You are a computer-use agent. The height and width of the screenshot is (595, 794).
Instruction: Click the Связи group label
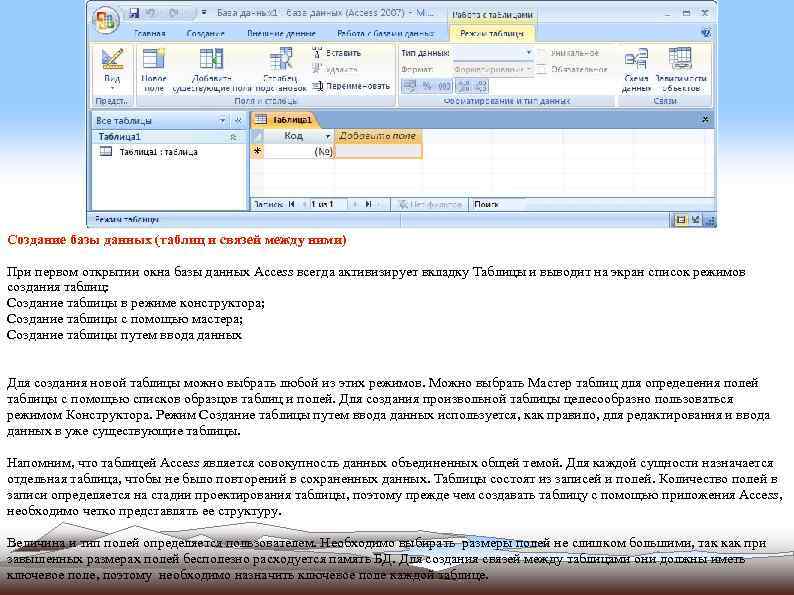pos(664,101)
